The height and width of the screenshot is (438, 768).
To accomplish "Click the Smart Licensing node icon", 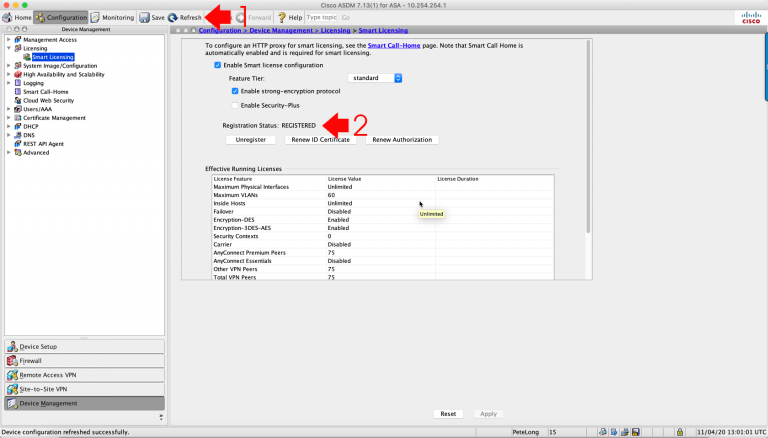I will [27, 57].
